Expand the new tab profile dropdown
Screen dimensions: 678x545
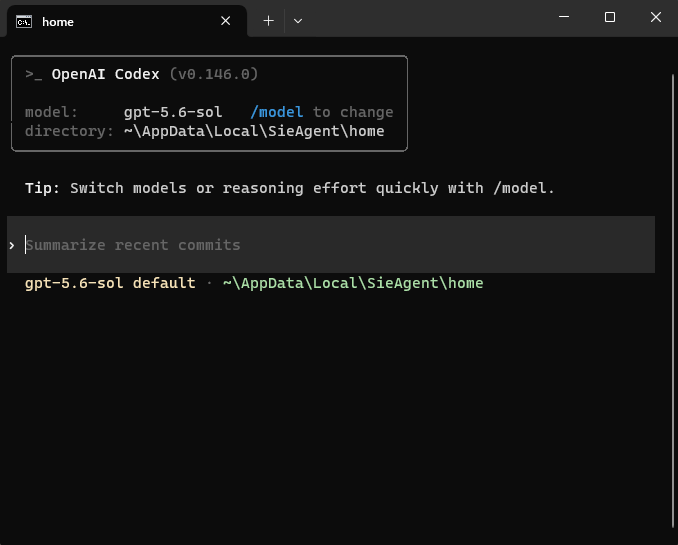pyautogui.click(x=298, y=21)
